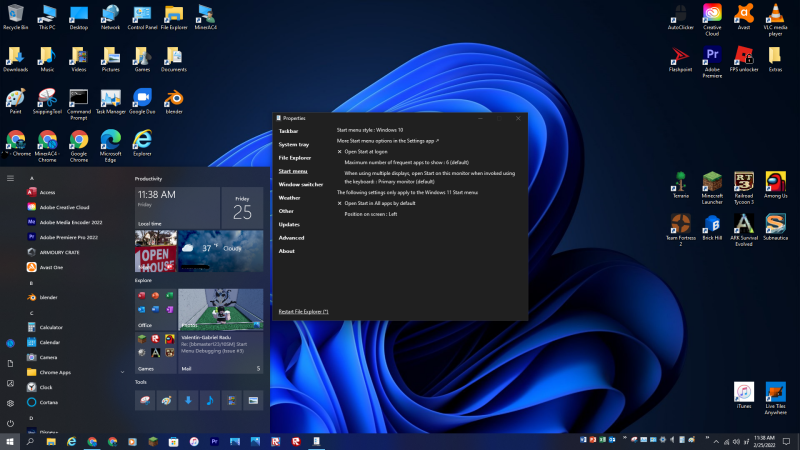Open iTunes from the desktop

pos(743,392)
